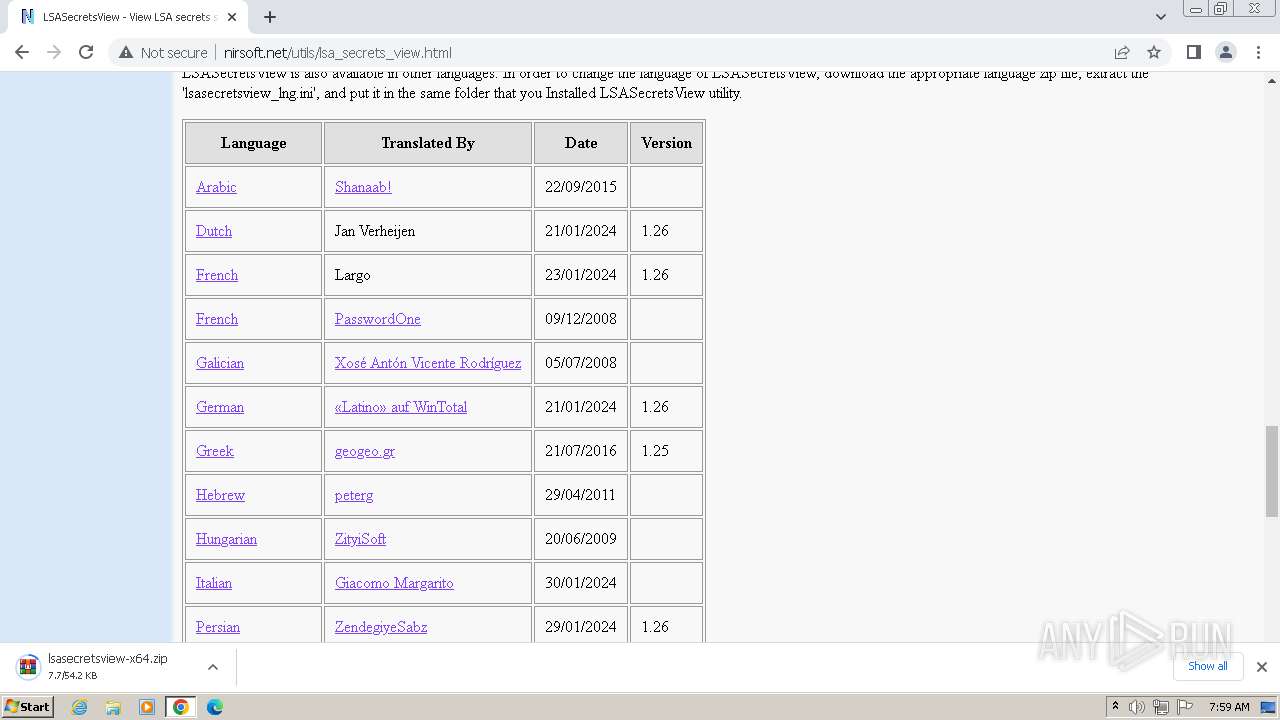The image size is (1280, 720).
Task: Open the volume control tray icon
Action: click(x=1137, y=707)
